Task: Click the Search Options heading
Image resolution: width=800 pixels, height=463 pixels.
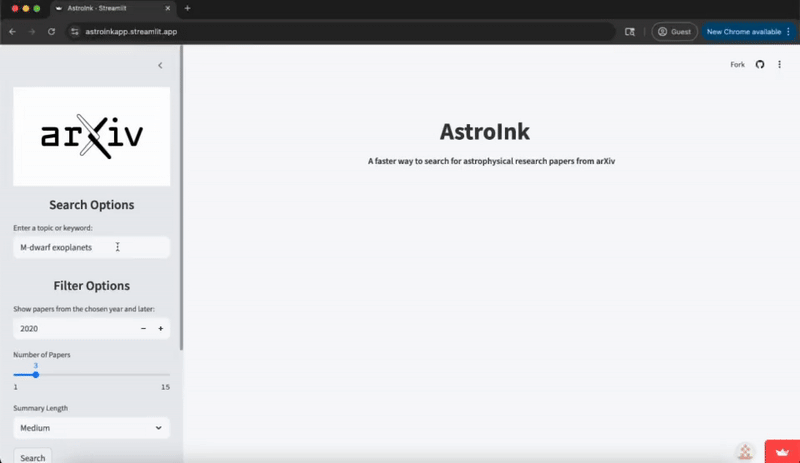Action: pos(92,205)
